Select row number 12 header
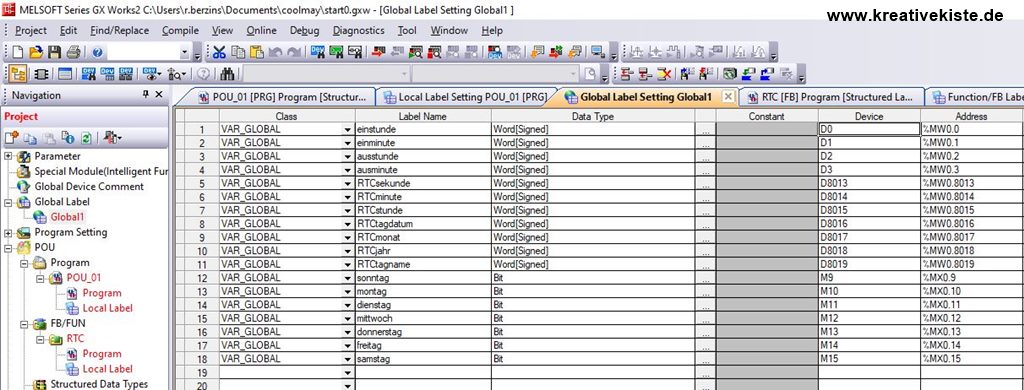The width and height of the screenshot is (1024, 390). tap(202, 278)
